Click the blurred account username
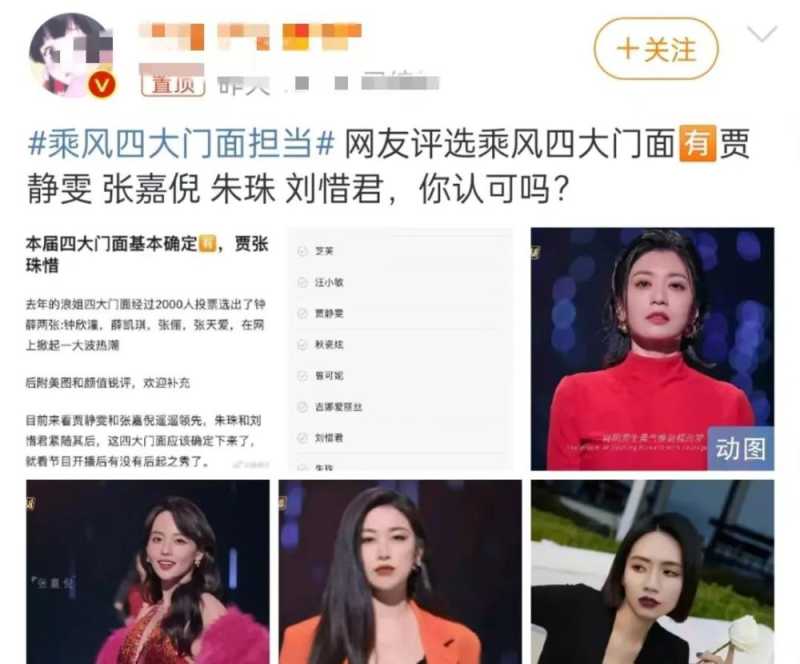Viewport: 800px width, 664px height. [250, 36]
